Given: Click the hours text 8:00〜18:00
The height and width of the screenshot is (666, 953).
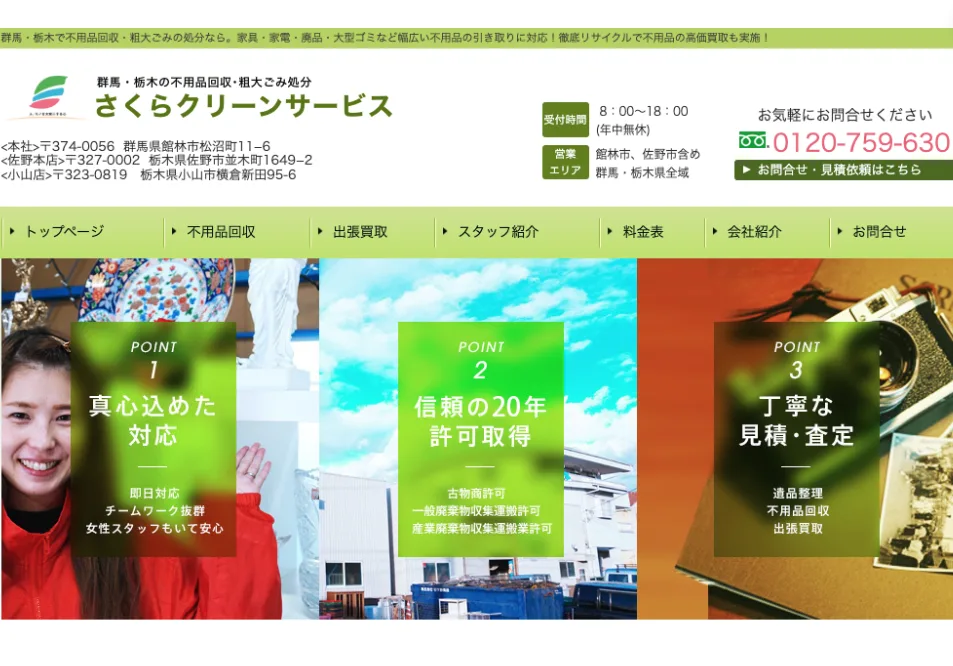Looking at the screenshot, I should [x=644, y=111].
